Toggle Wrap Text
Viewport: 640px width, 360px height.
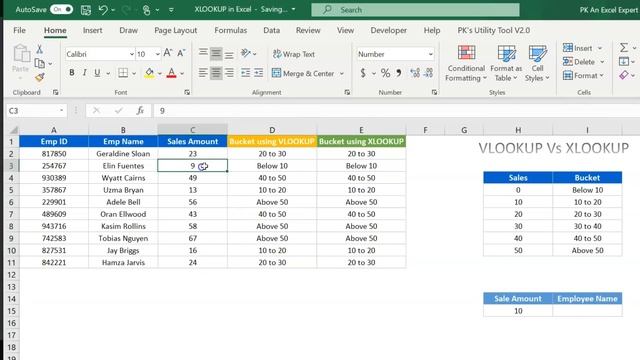click(x=294, y=54)
